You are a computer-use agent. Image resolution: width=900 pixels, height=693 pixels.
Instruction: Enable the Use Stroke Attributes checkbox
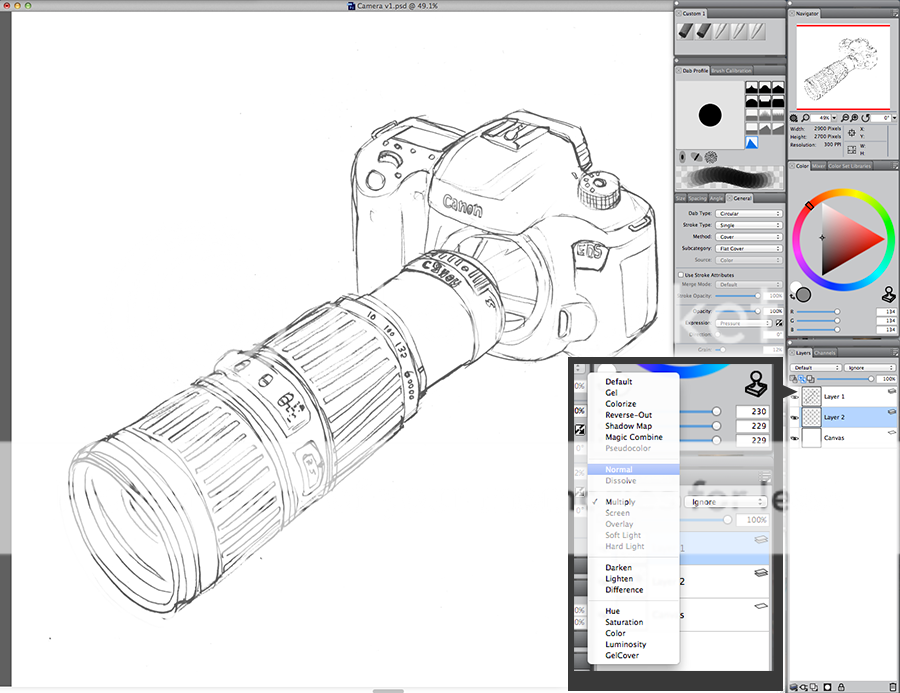point(681,274)
